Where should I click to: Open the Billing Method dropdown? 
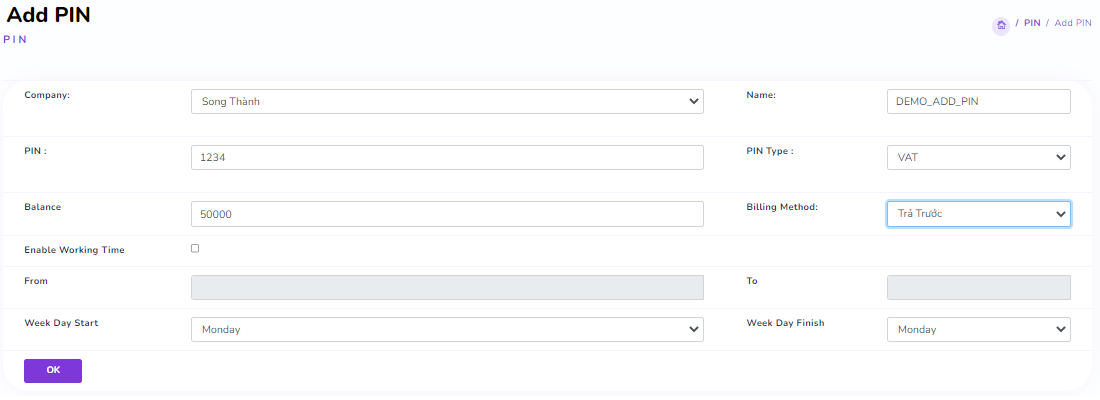click(978, 214)
